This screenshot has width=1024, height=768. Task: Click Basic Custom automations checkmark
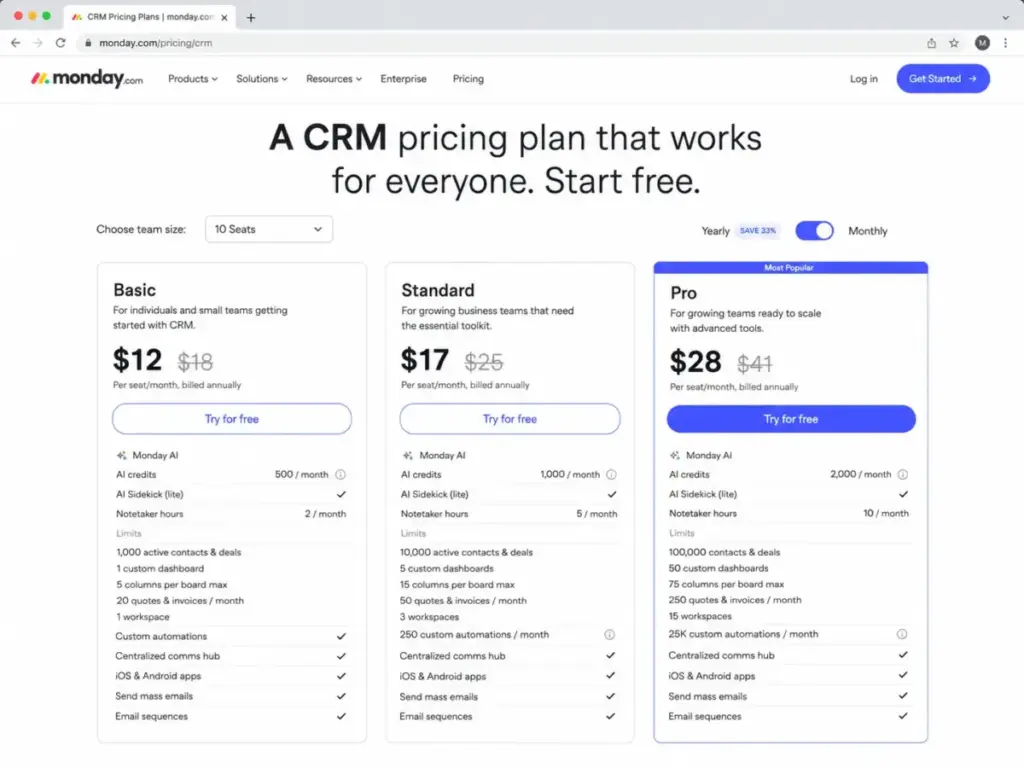click(x=341, y=636)
